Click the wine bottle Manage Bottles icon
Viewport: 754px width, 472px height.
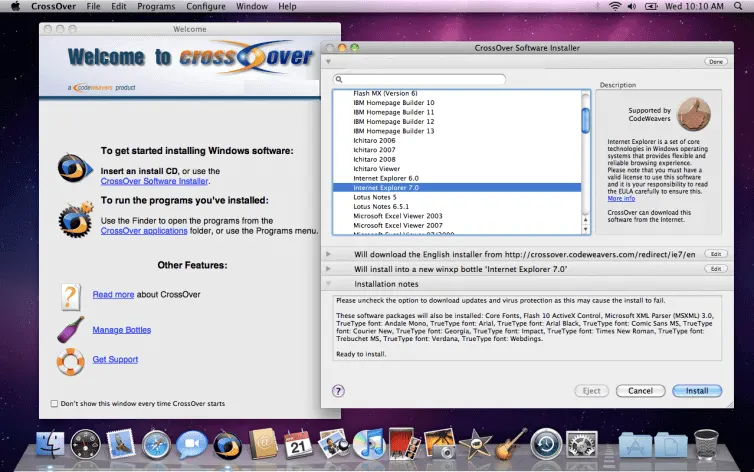69,328
